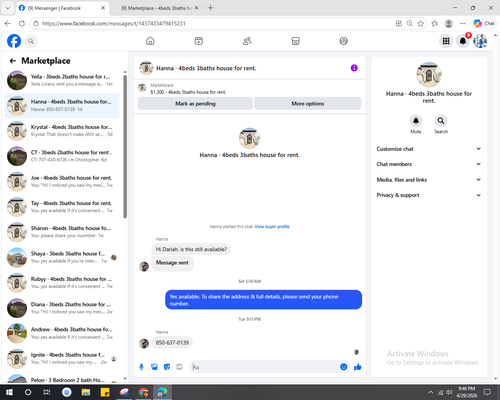Open Rubyy 4beds 3baths conversation
The image size is (500, 400).
62,283
